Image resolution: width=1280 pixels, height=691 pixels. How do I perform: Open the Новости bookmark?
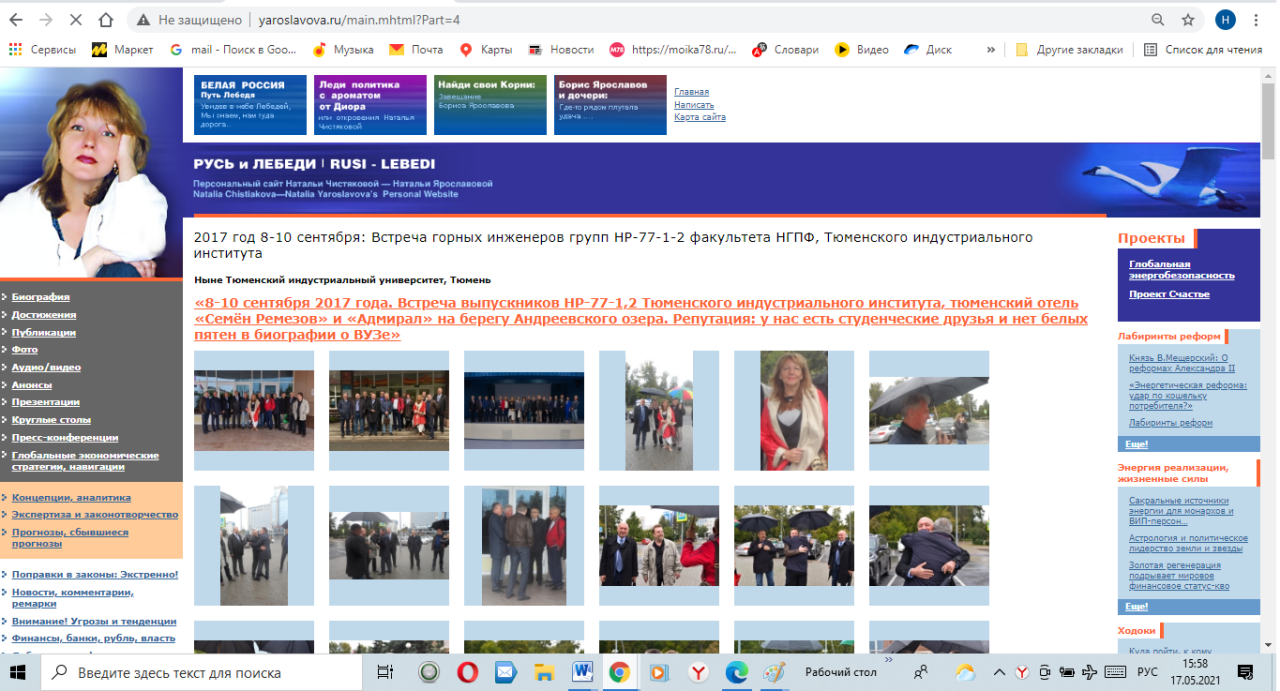tap(561, 49)
